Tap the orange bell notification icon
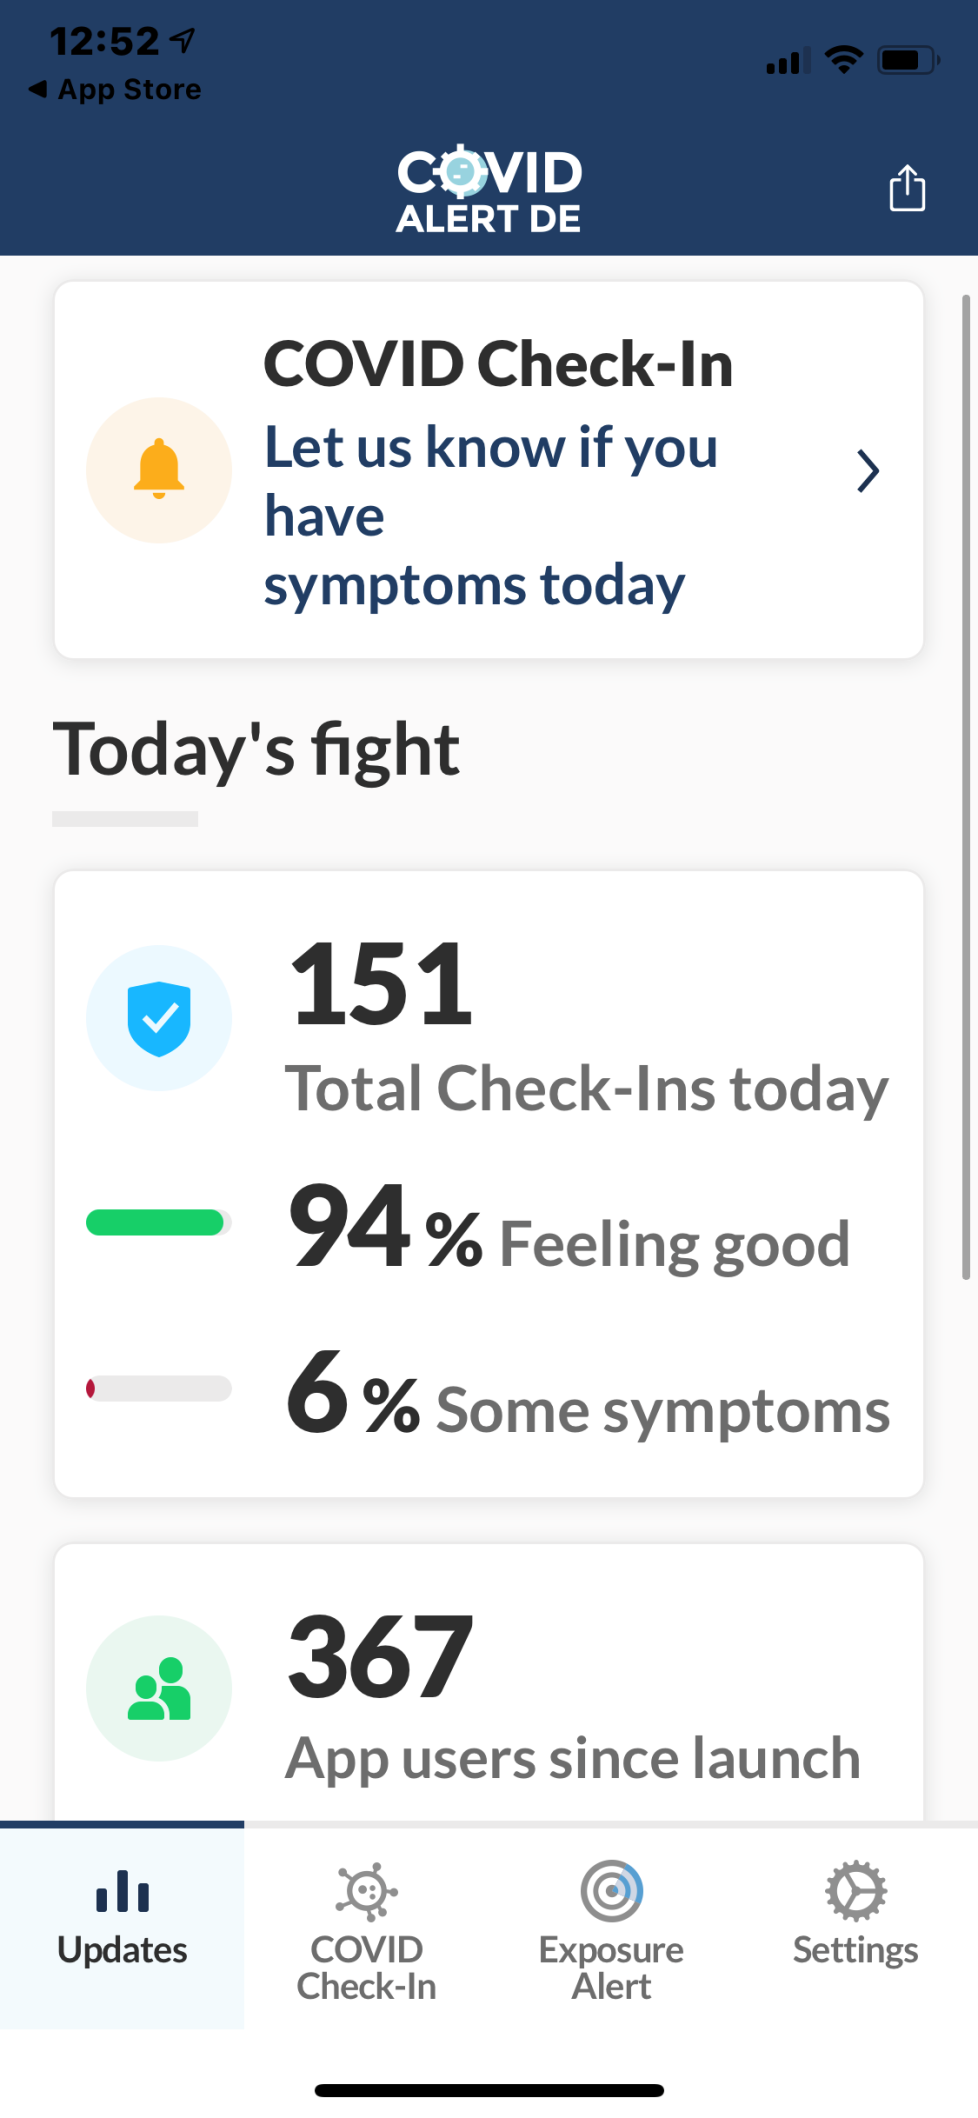Screen dimensions: 978x2118 159,469
